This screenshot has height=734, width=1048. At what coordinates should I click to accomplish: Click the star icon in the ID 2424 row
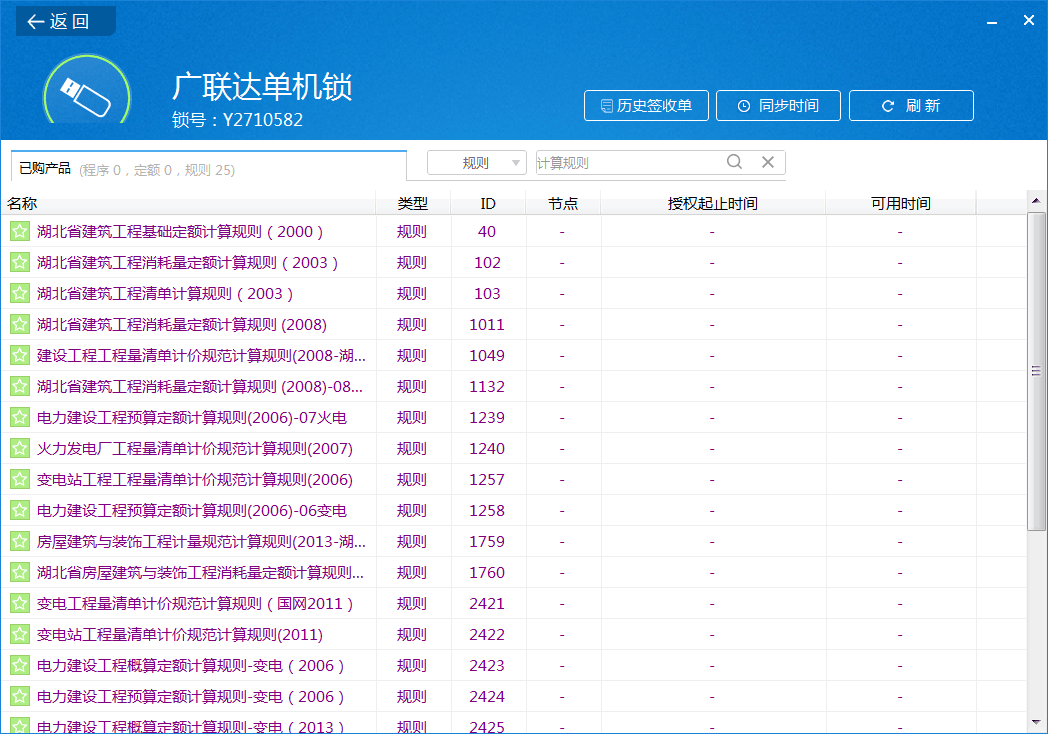pos(19,696)
